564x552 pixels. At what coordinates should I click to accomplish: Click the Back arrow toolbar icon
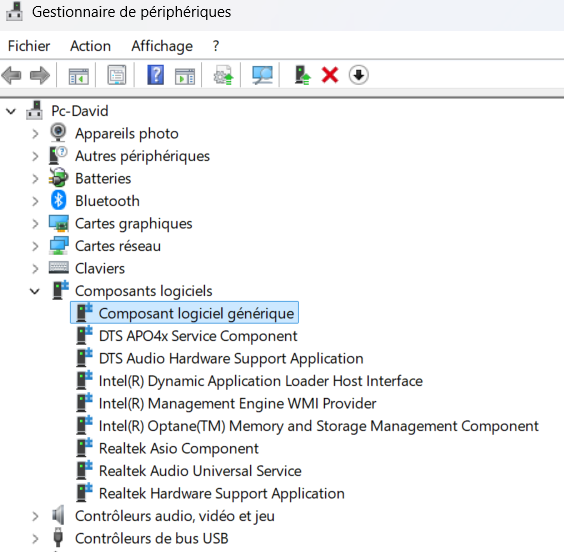pos(11,76)
